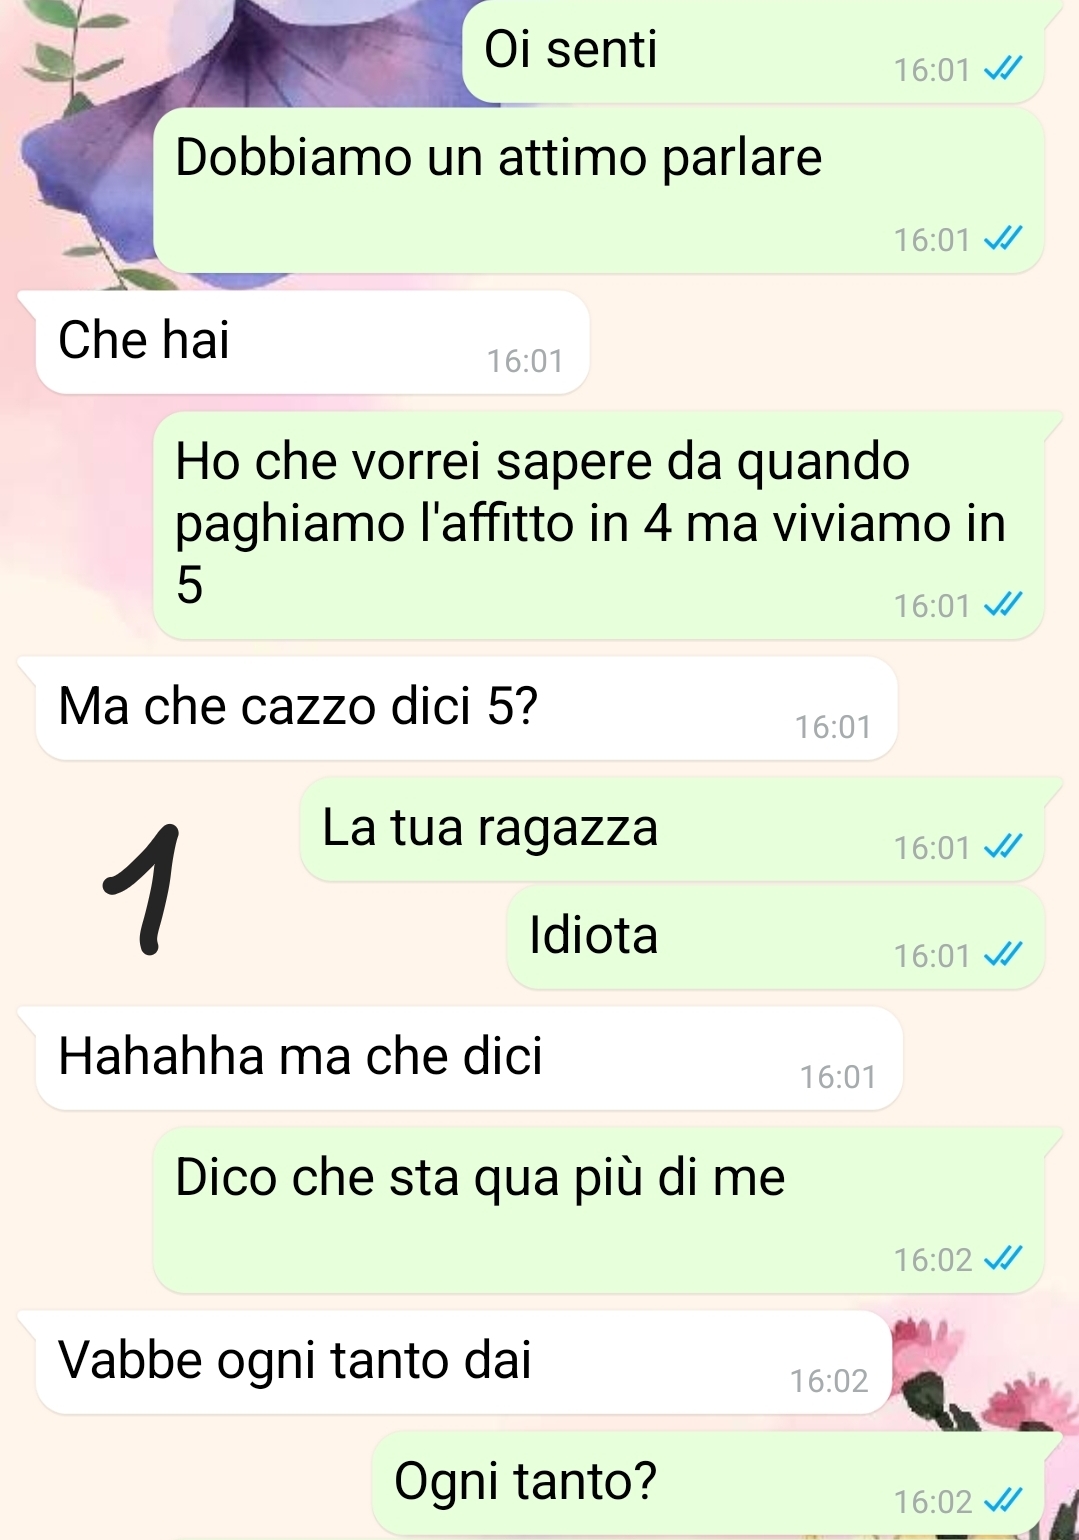
Task: Tap read ticks on "Dobbiamo un attimo parlare"
Action: (1004, 239)
